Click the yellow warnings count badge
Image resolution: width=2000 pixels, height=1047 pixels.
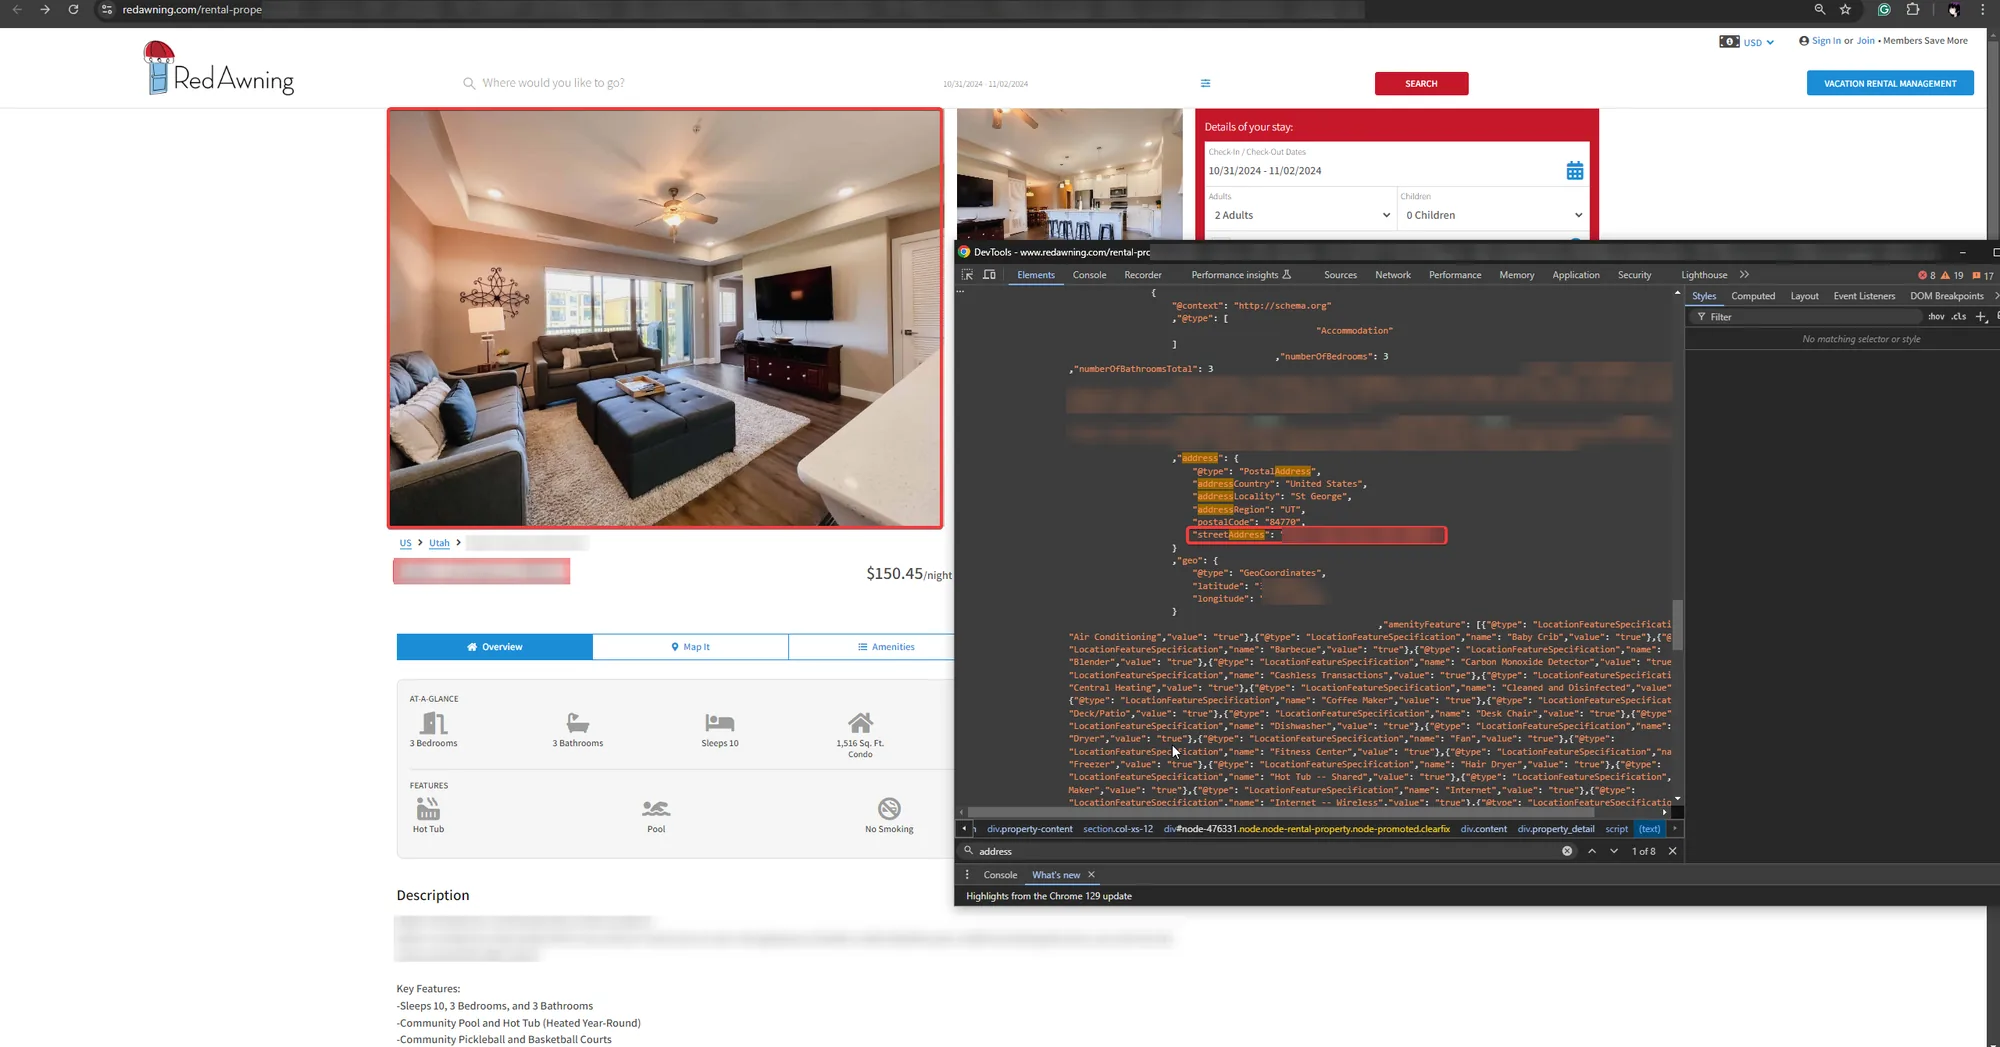1952,275
